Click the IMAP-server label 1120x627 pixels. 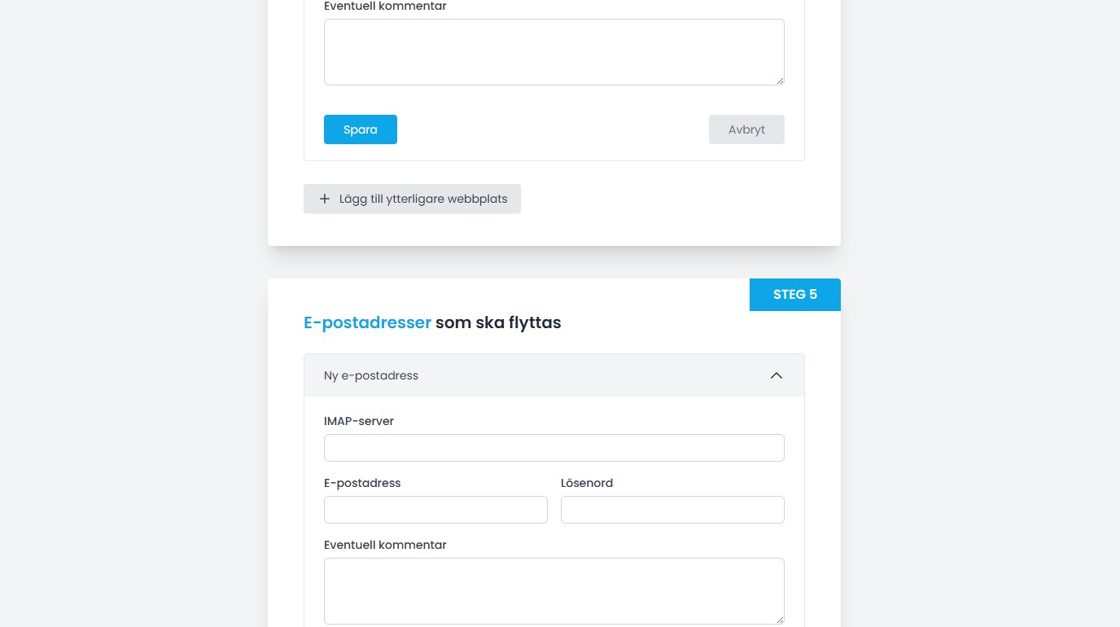pyautogui.click(x=359, y=422)
